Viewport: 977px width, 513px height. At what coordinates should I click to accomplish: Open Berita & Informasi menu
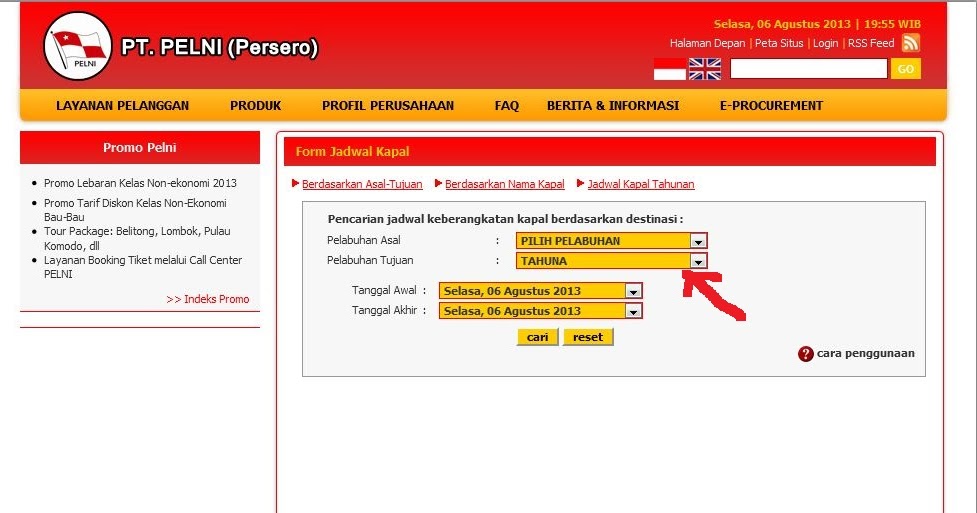coord(613,106)
